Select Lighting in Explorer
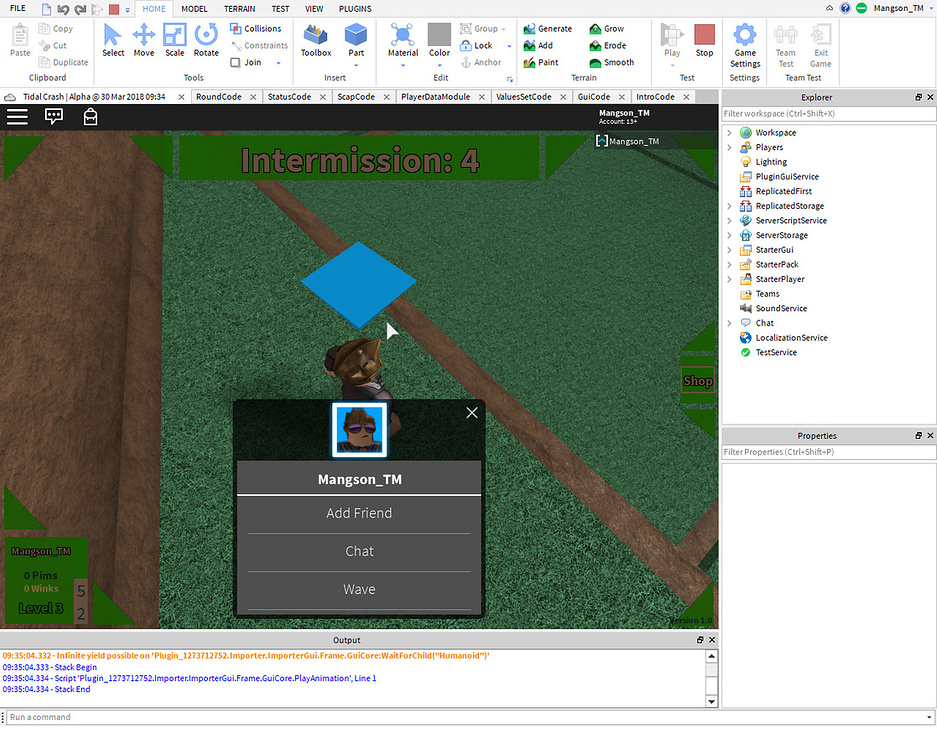This screenshot has height=750, width=937. tap(771, 162)
